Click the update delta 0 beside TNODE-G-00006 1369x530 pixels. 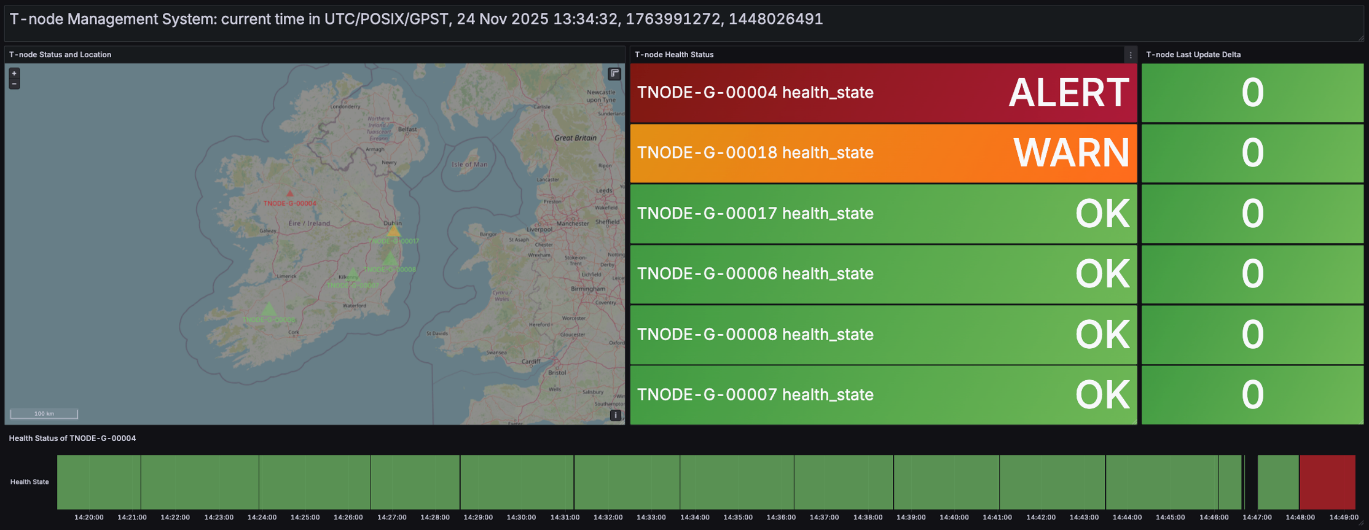point(1252,274)
